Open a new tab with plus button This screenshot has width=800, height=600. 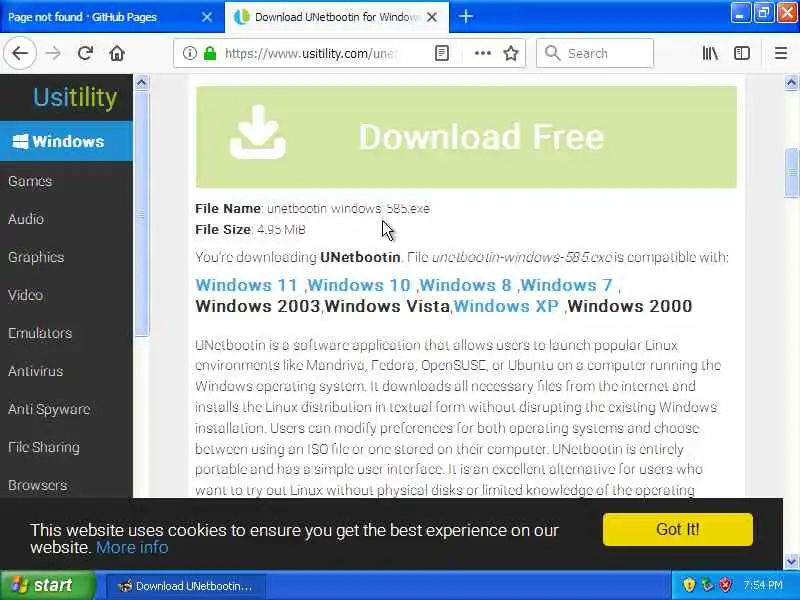tap(465, 16)
